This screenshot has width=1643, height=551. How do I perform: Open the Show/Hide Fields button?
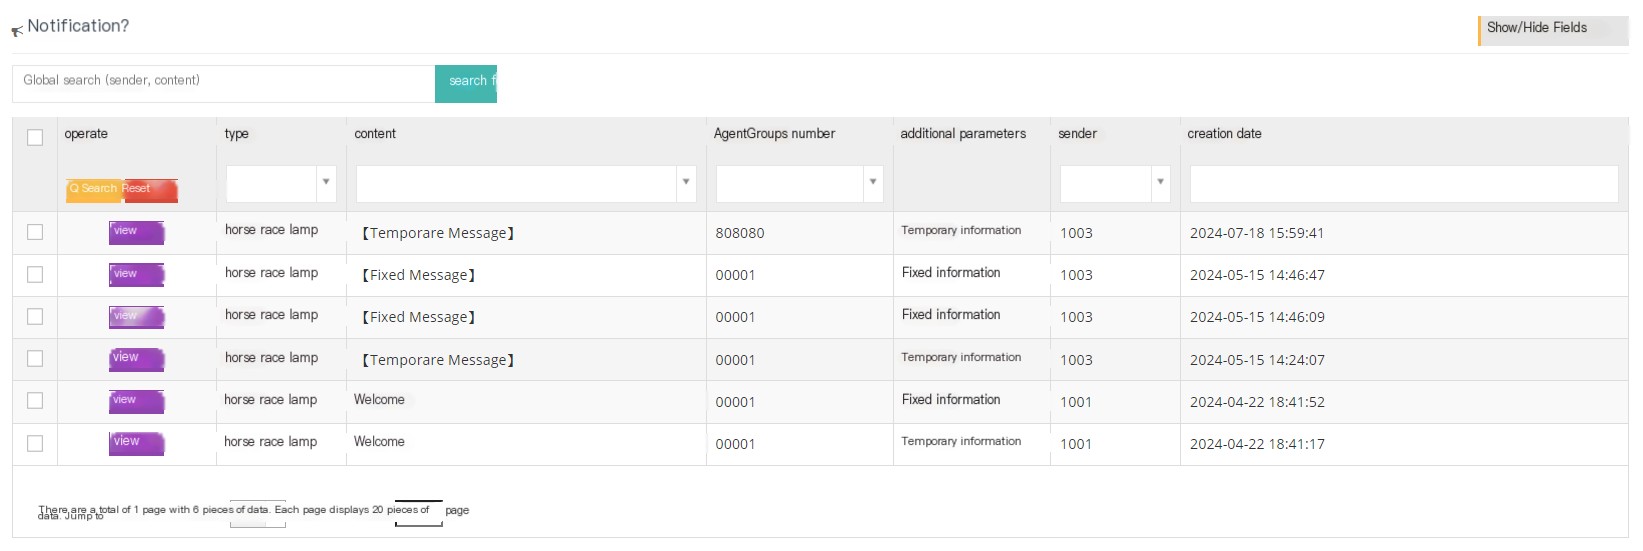[x=1553, y=30]
